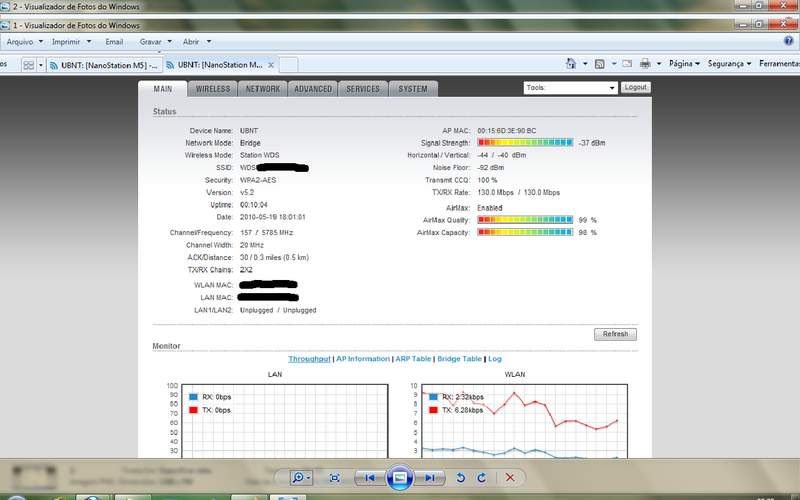Switch to first UBNT NanoStation M5 browser tab

pyautogui.click(x=104, y=65)
